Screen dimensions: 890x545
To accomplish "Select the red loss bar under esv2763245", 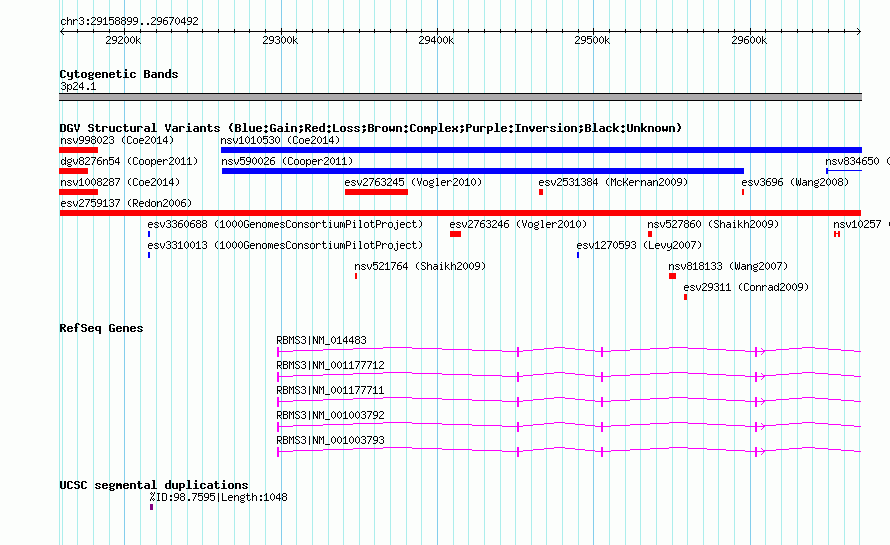I will coord(376,192).
